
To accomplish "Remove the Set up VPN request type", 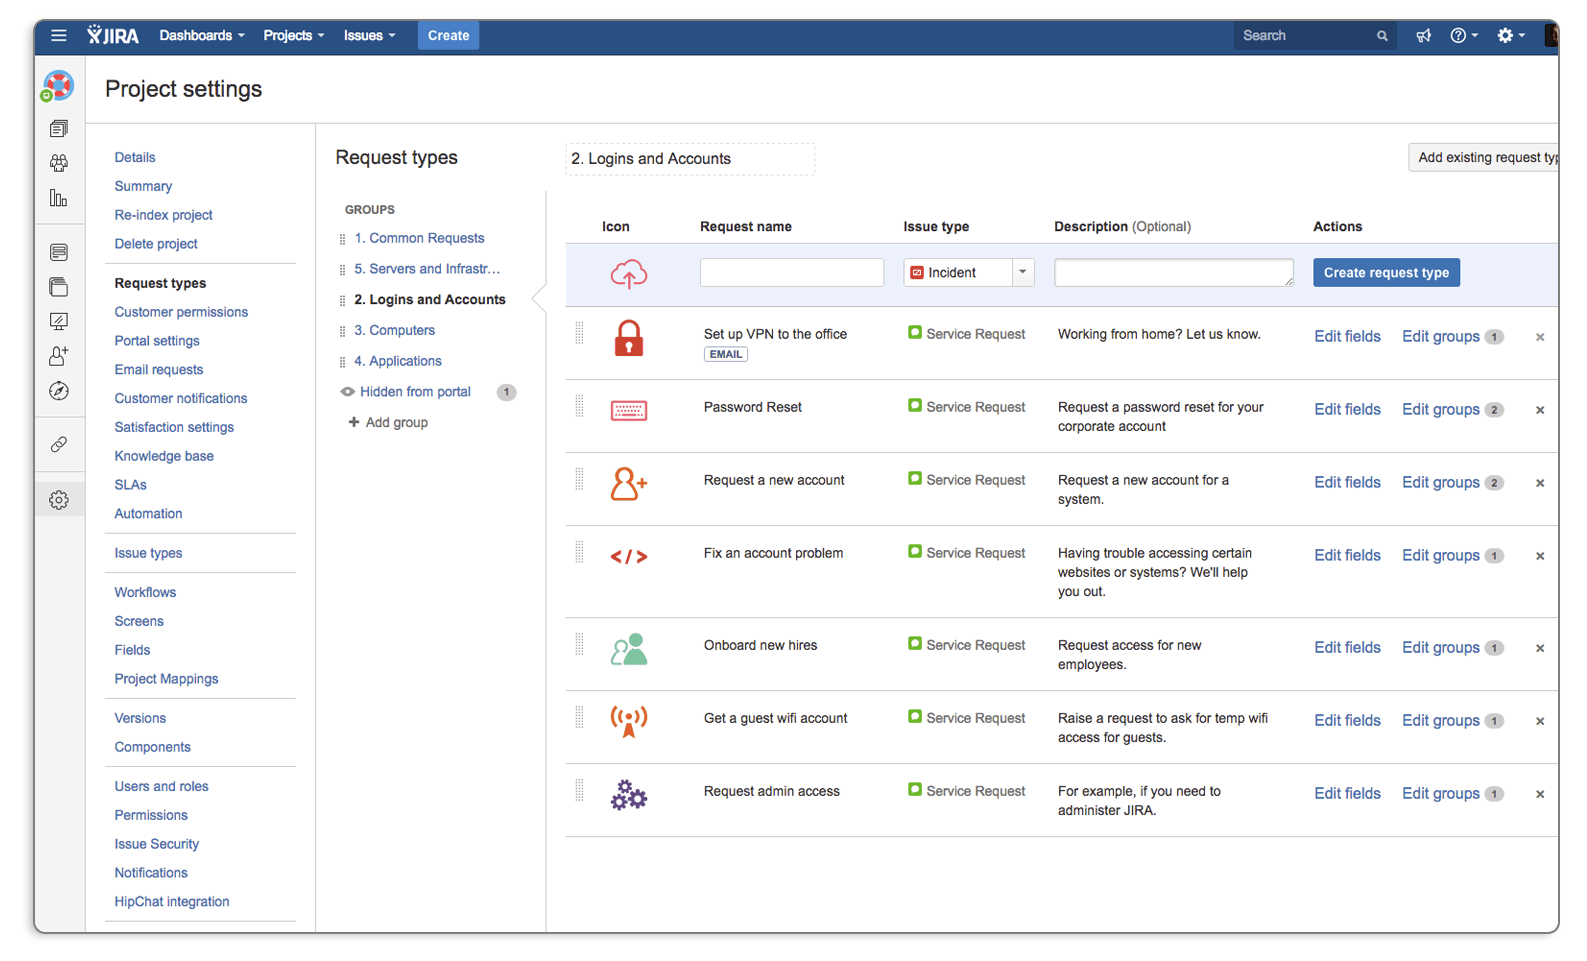I will pos(1540,337).
